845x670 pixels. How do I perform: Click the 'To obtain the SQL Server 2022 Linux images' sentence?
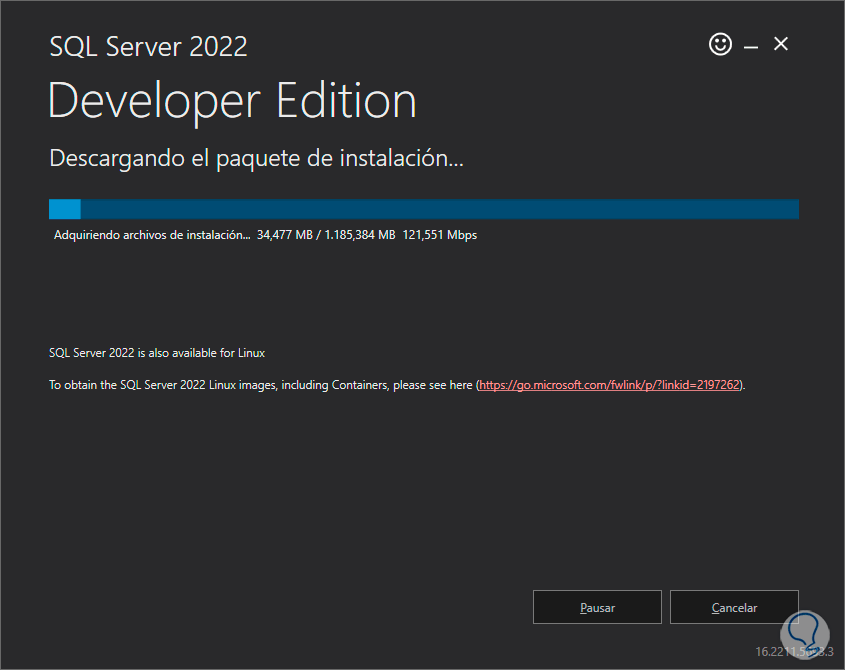tap(260, 385)
